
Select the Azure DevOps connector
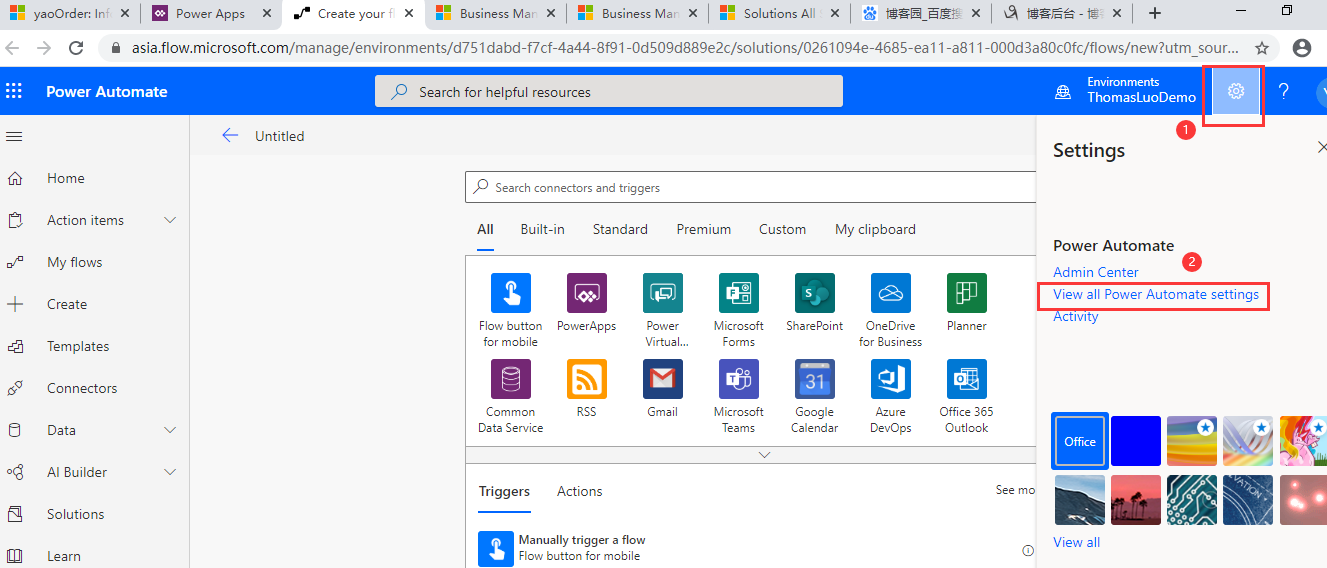coord(890,379)
